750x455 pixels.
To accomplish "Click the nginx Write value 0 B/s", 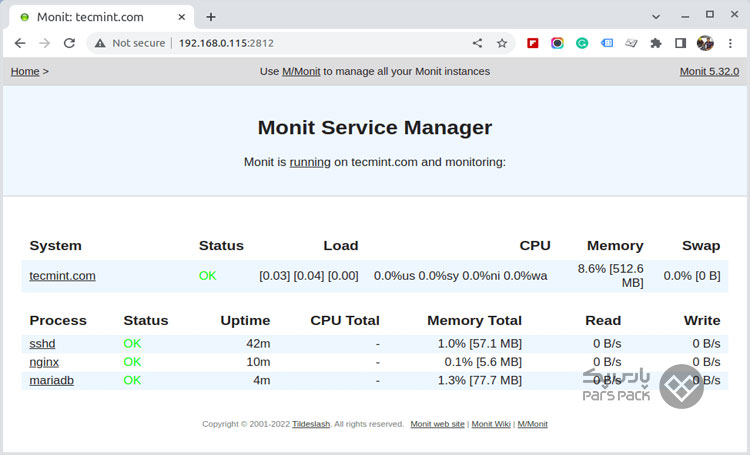I will point(706,362).
